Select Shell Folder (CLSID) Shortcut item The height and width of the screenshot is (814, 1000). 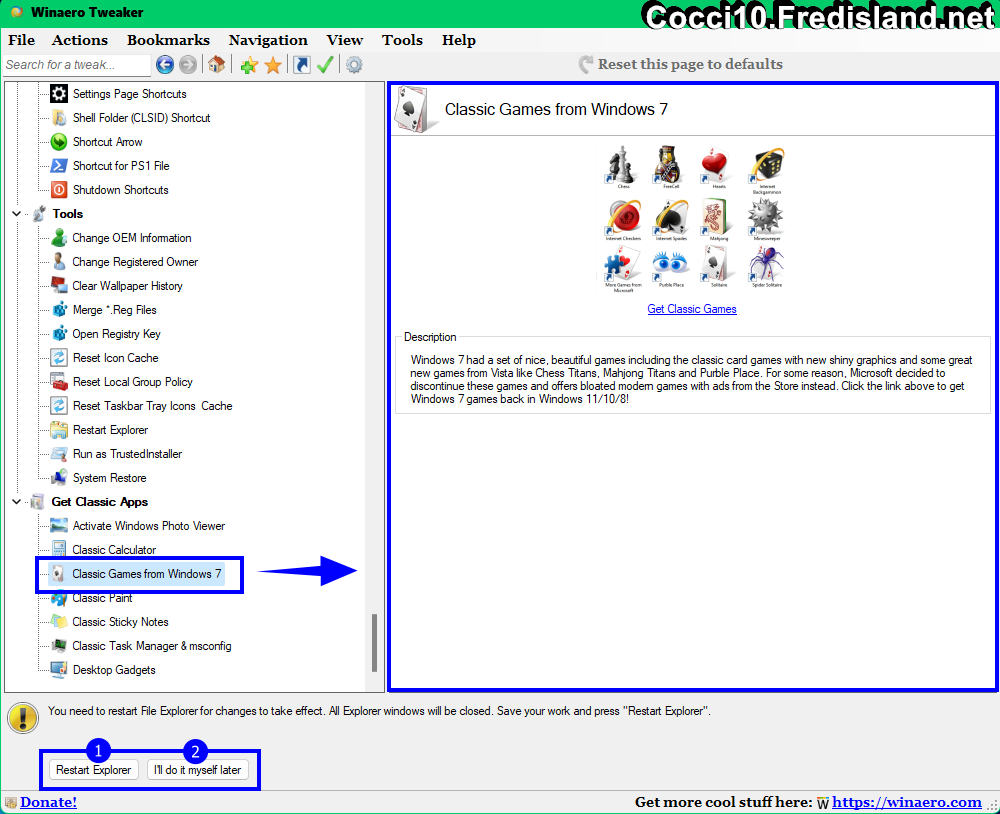click(142, 118)
